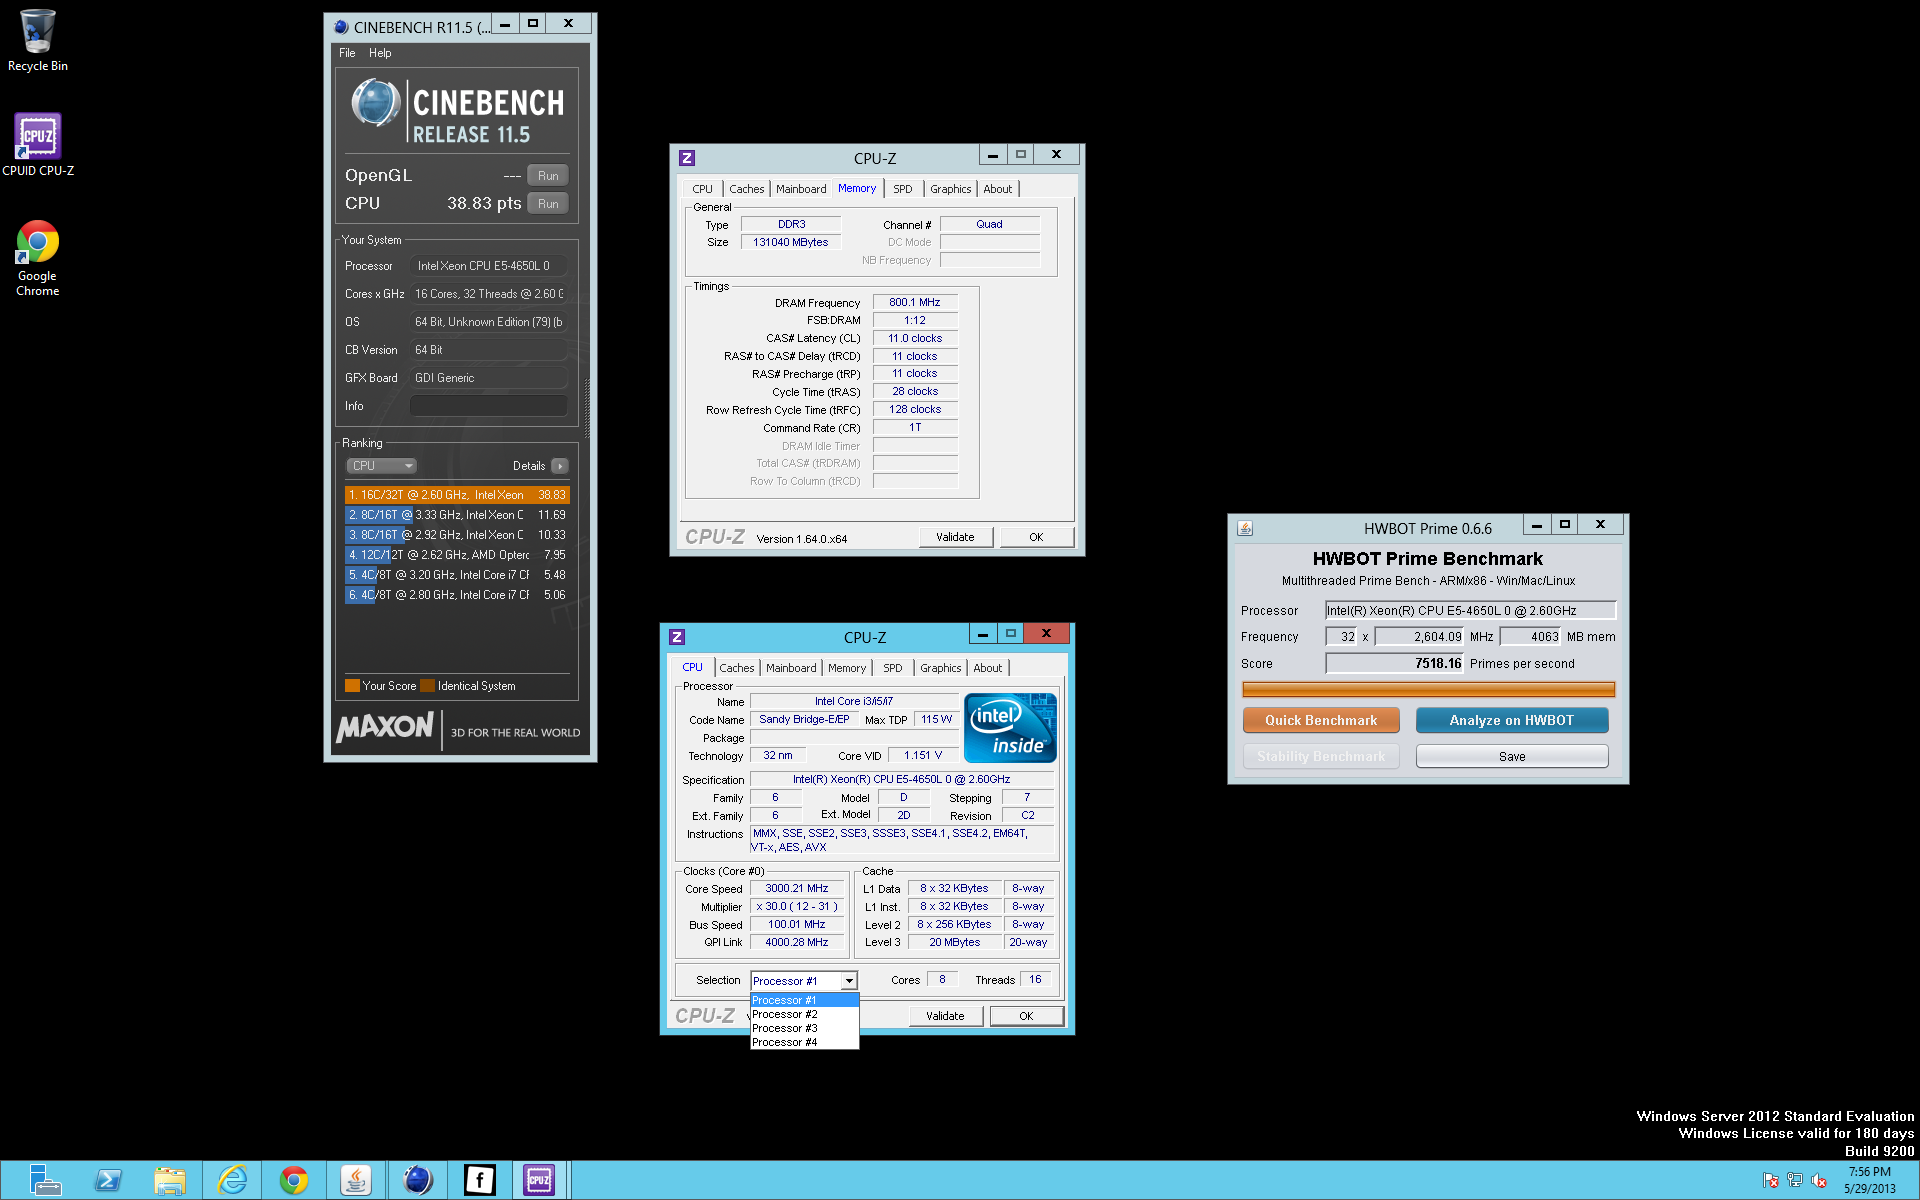Click Analyze on HWBOT button

pyautogui.click(x=1512, y=720)
